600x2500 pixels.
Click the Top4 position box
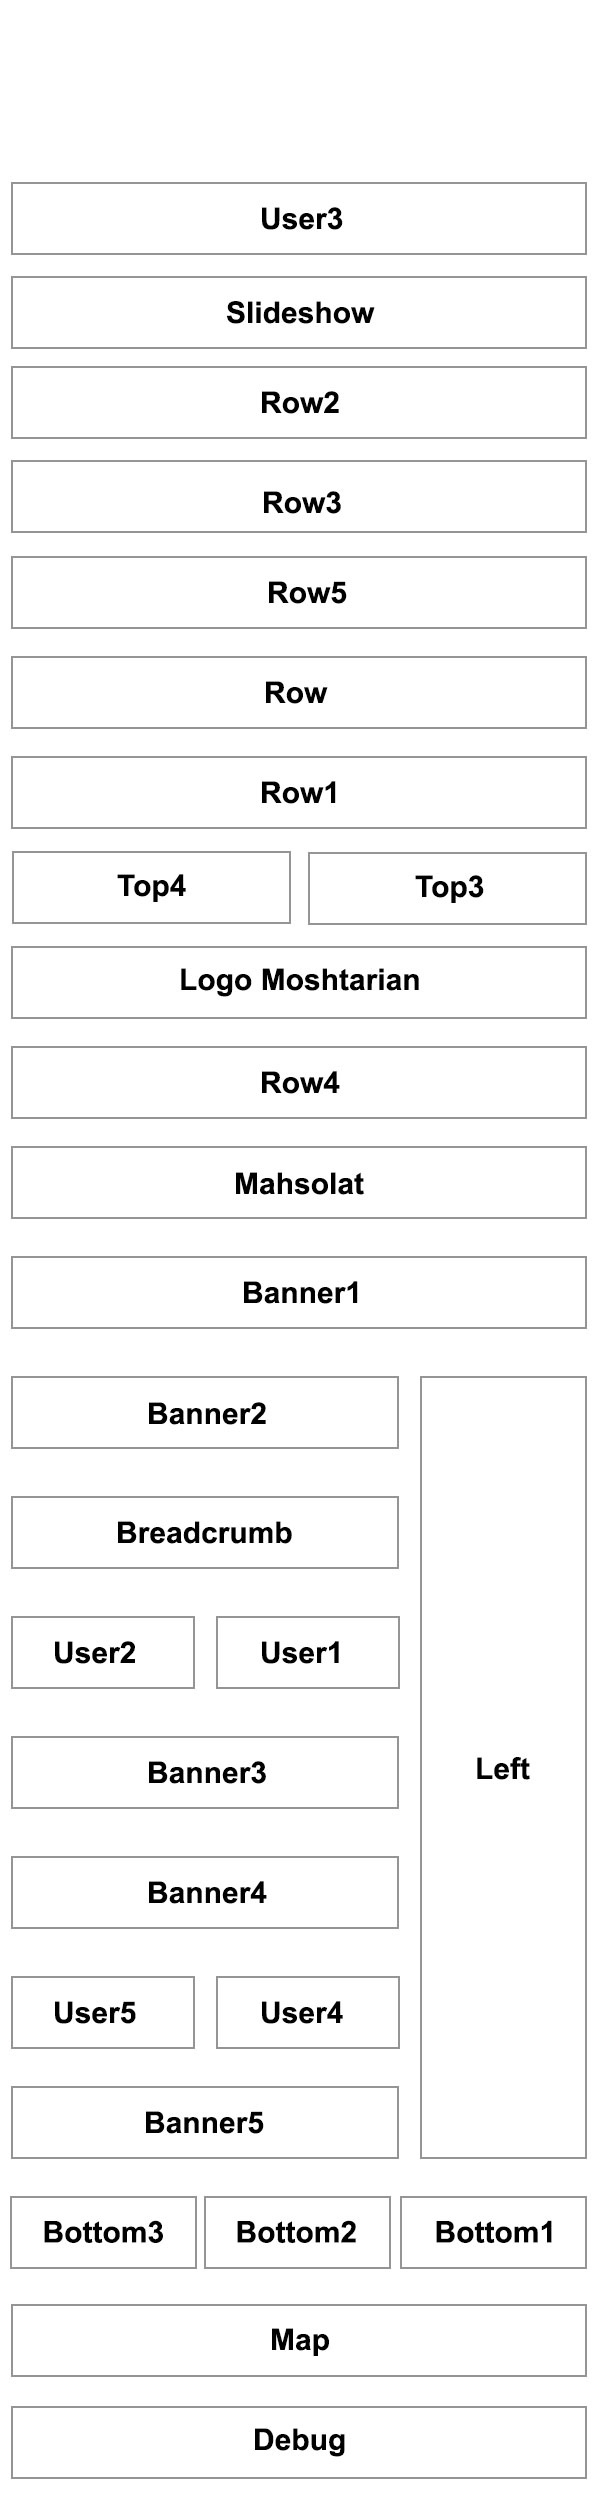(x=151, y=887)
